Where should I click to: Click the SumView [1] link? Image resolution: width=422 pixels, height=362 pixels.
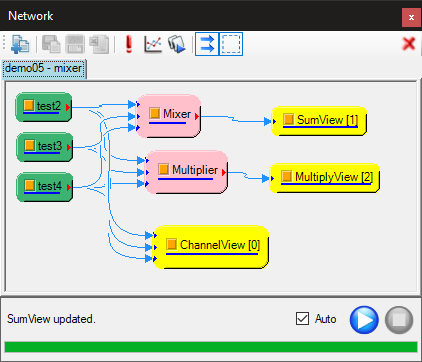point(327,120)
